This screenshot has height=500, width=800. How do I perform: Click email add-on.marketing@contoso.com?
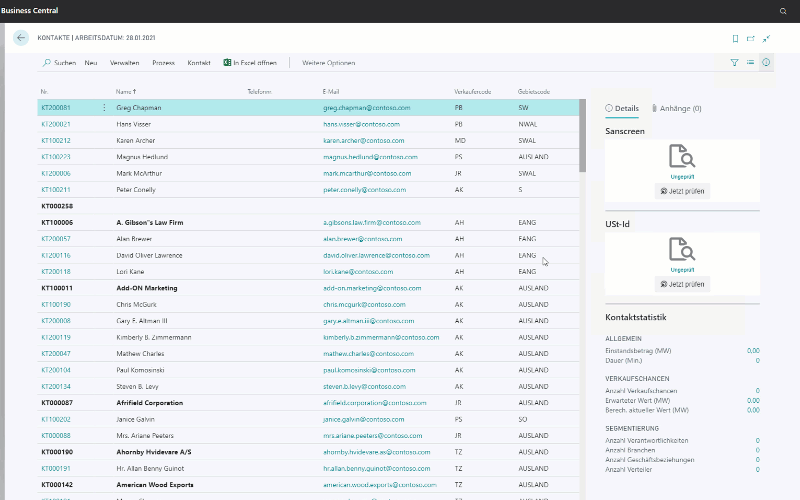coord(372,288)
